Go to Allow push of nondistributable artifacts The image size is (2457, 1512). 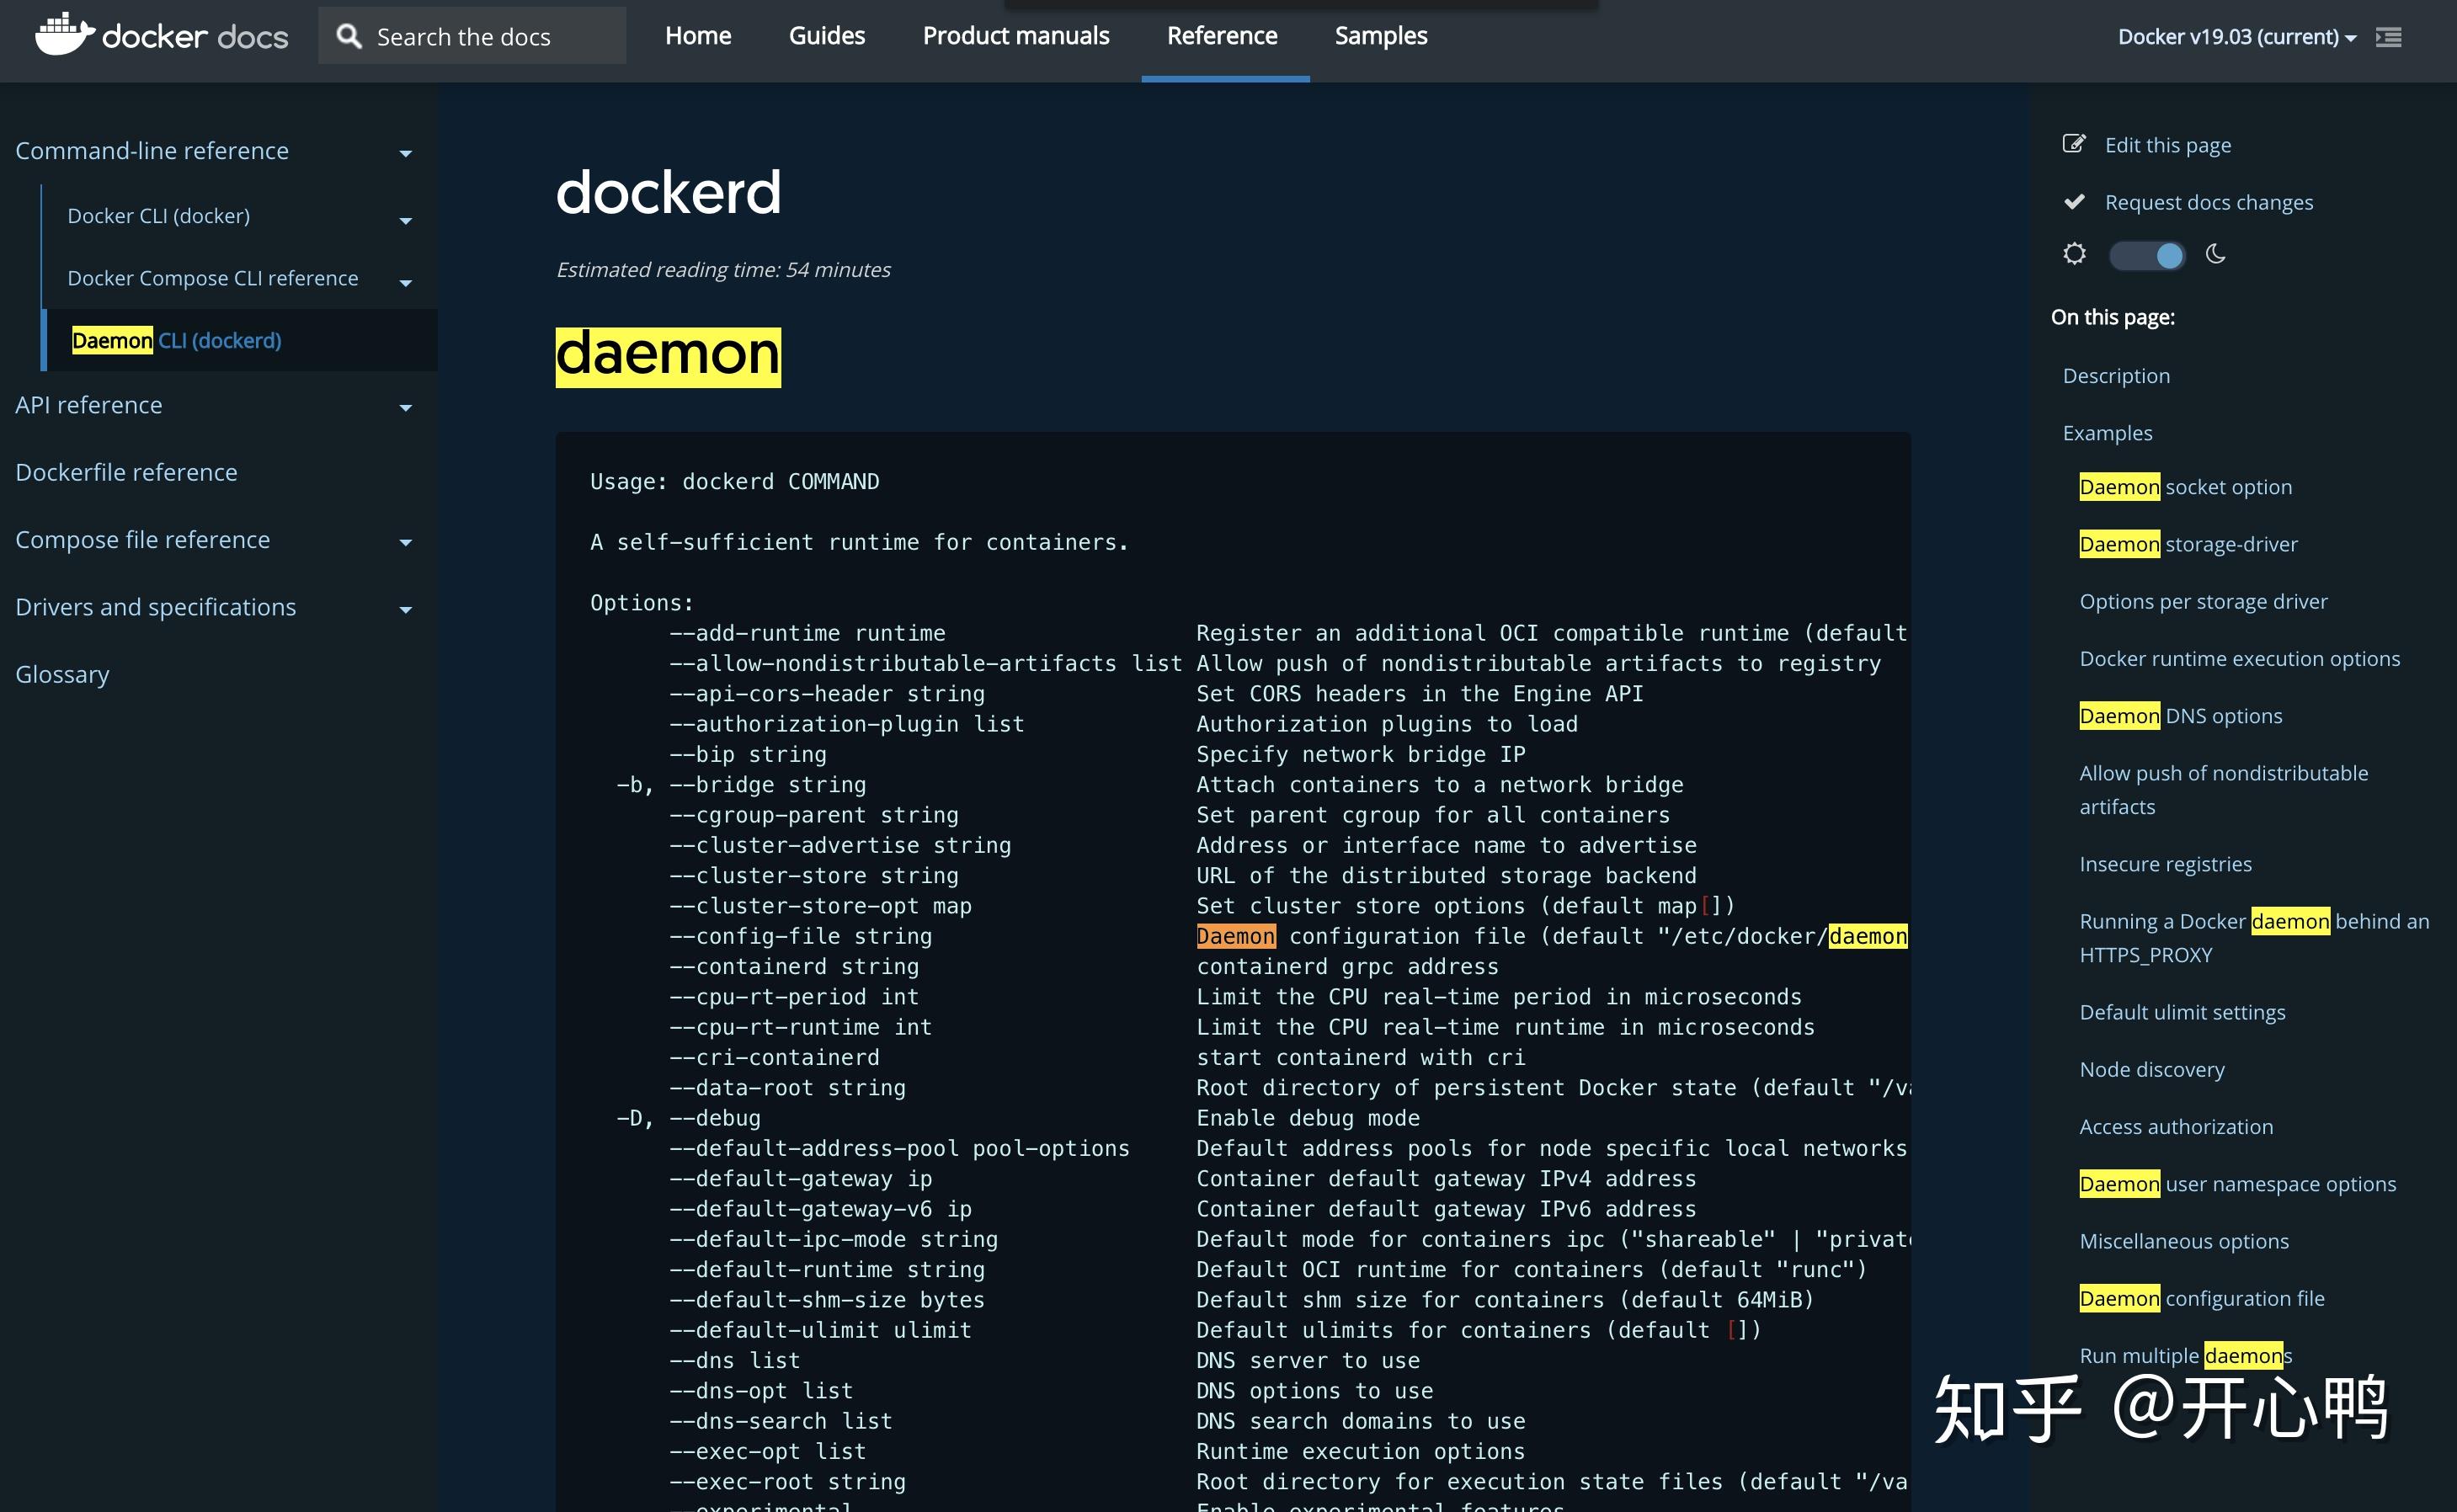(x=2223, y=790)
